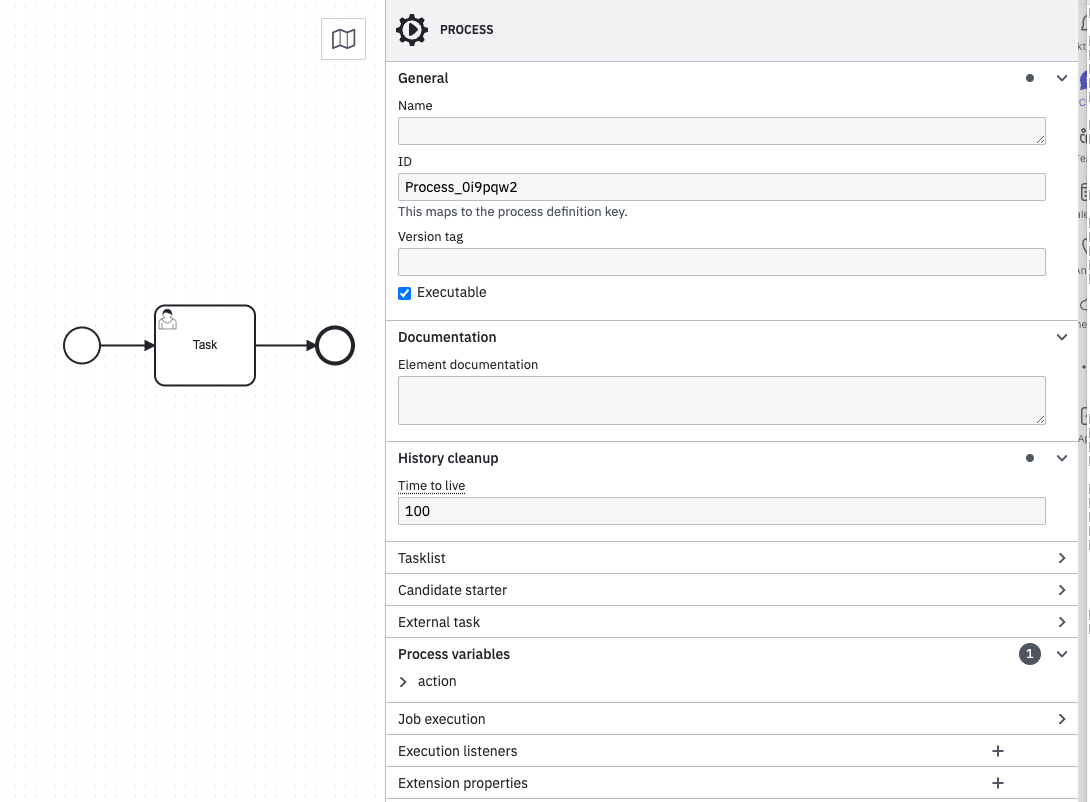Collapse the Documentation section
The image size is (1090, 802).
pos(1062,337)
